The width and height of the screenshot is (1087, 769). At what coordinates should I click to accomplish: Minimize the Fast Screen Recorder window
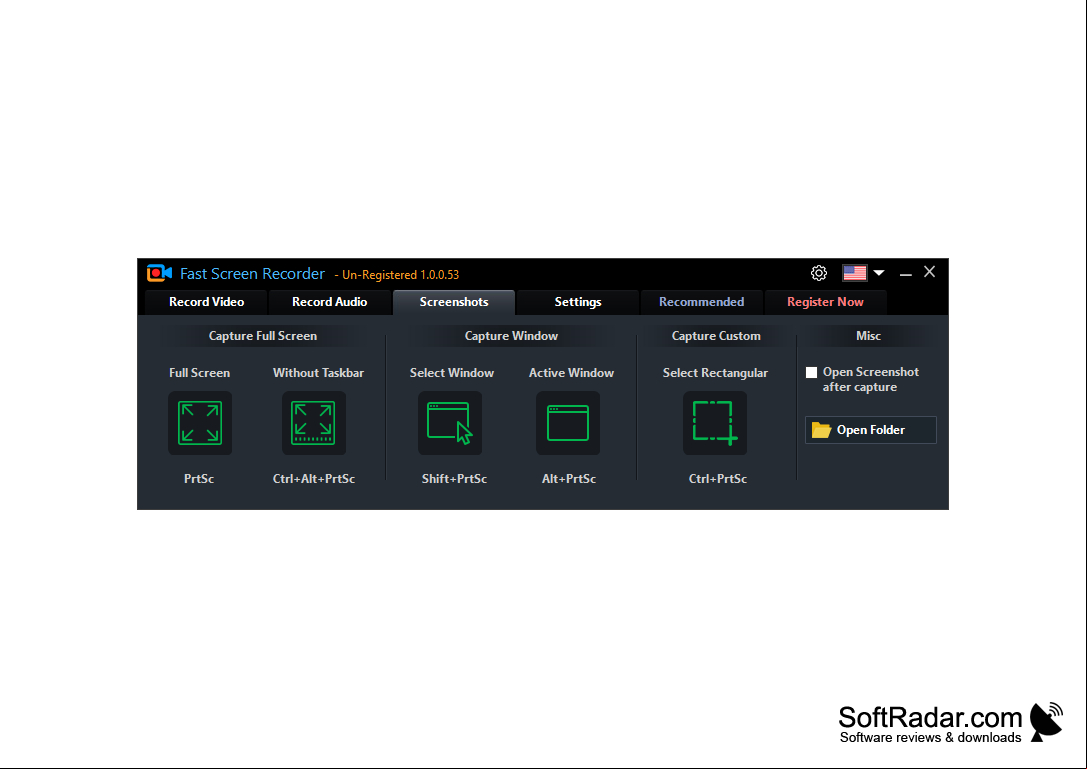905,274
